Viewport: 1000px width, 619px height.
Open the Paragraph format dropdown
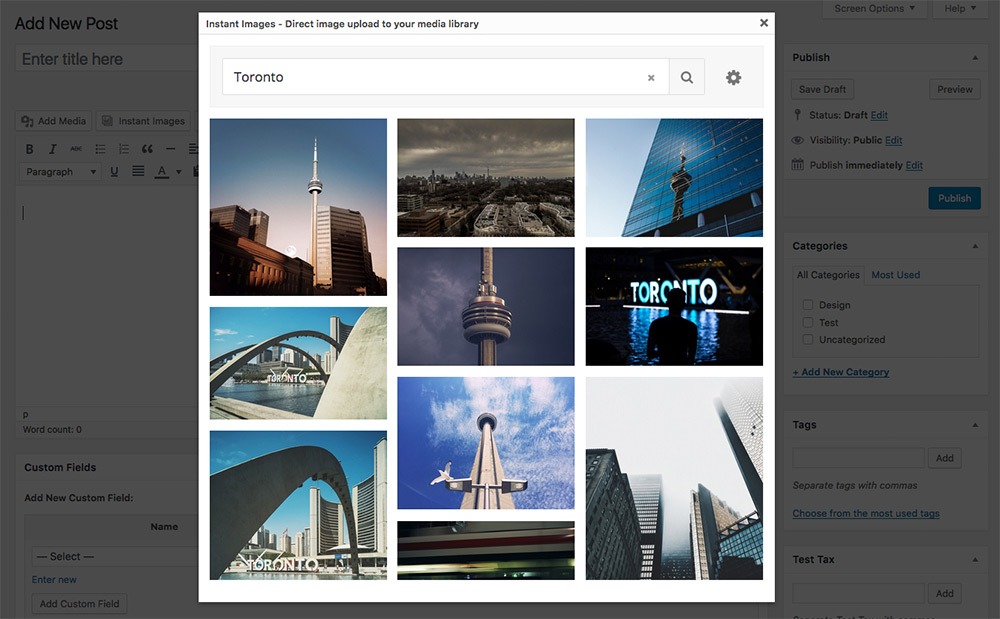(61, 171)
